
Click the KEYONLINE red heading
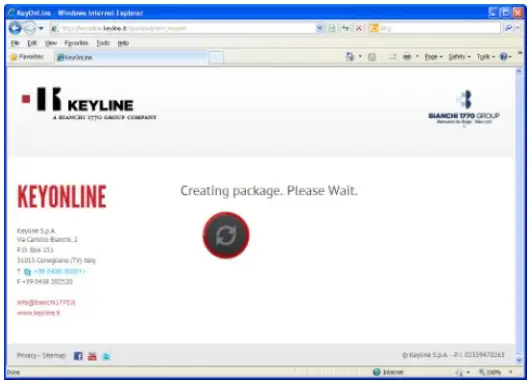point(62,196)
